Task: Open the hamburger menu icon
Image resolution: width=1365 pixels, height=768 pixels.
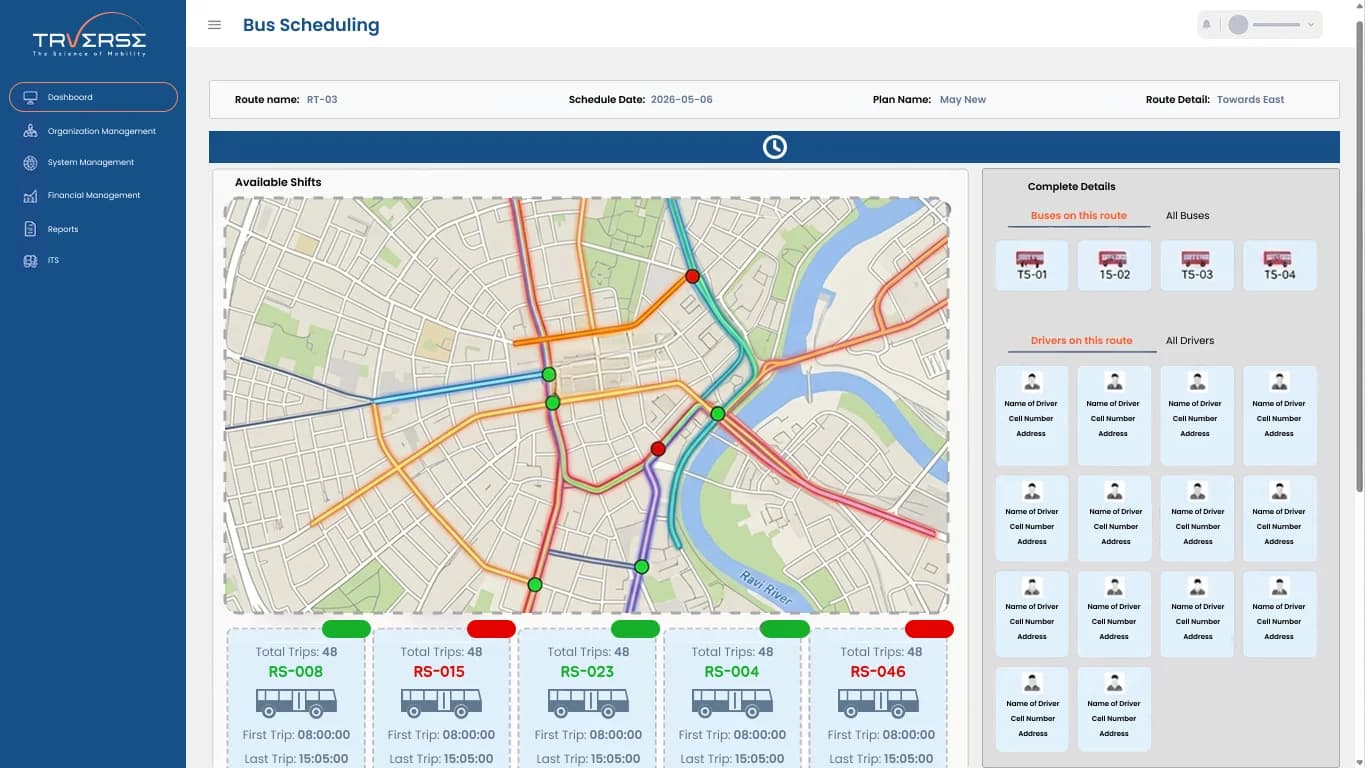Action: click(x=214, y=25)
